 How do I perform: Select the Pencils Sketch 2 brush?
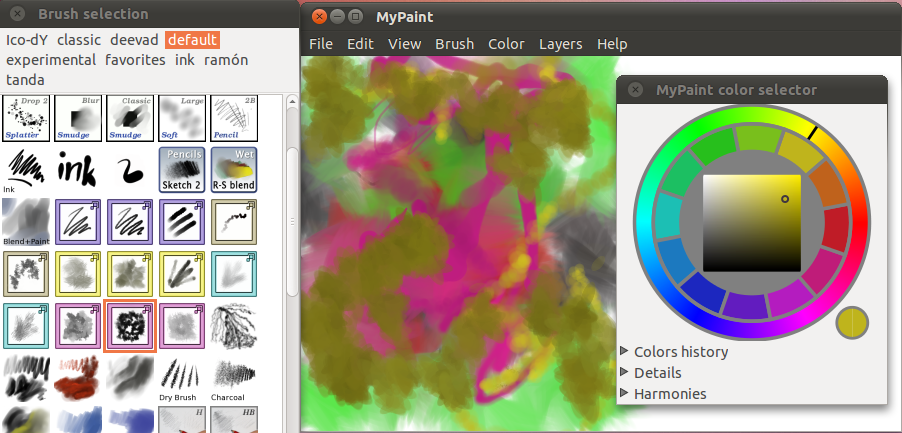[x=182, y=170]
